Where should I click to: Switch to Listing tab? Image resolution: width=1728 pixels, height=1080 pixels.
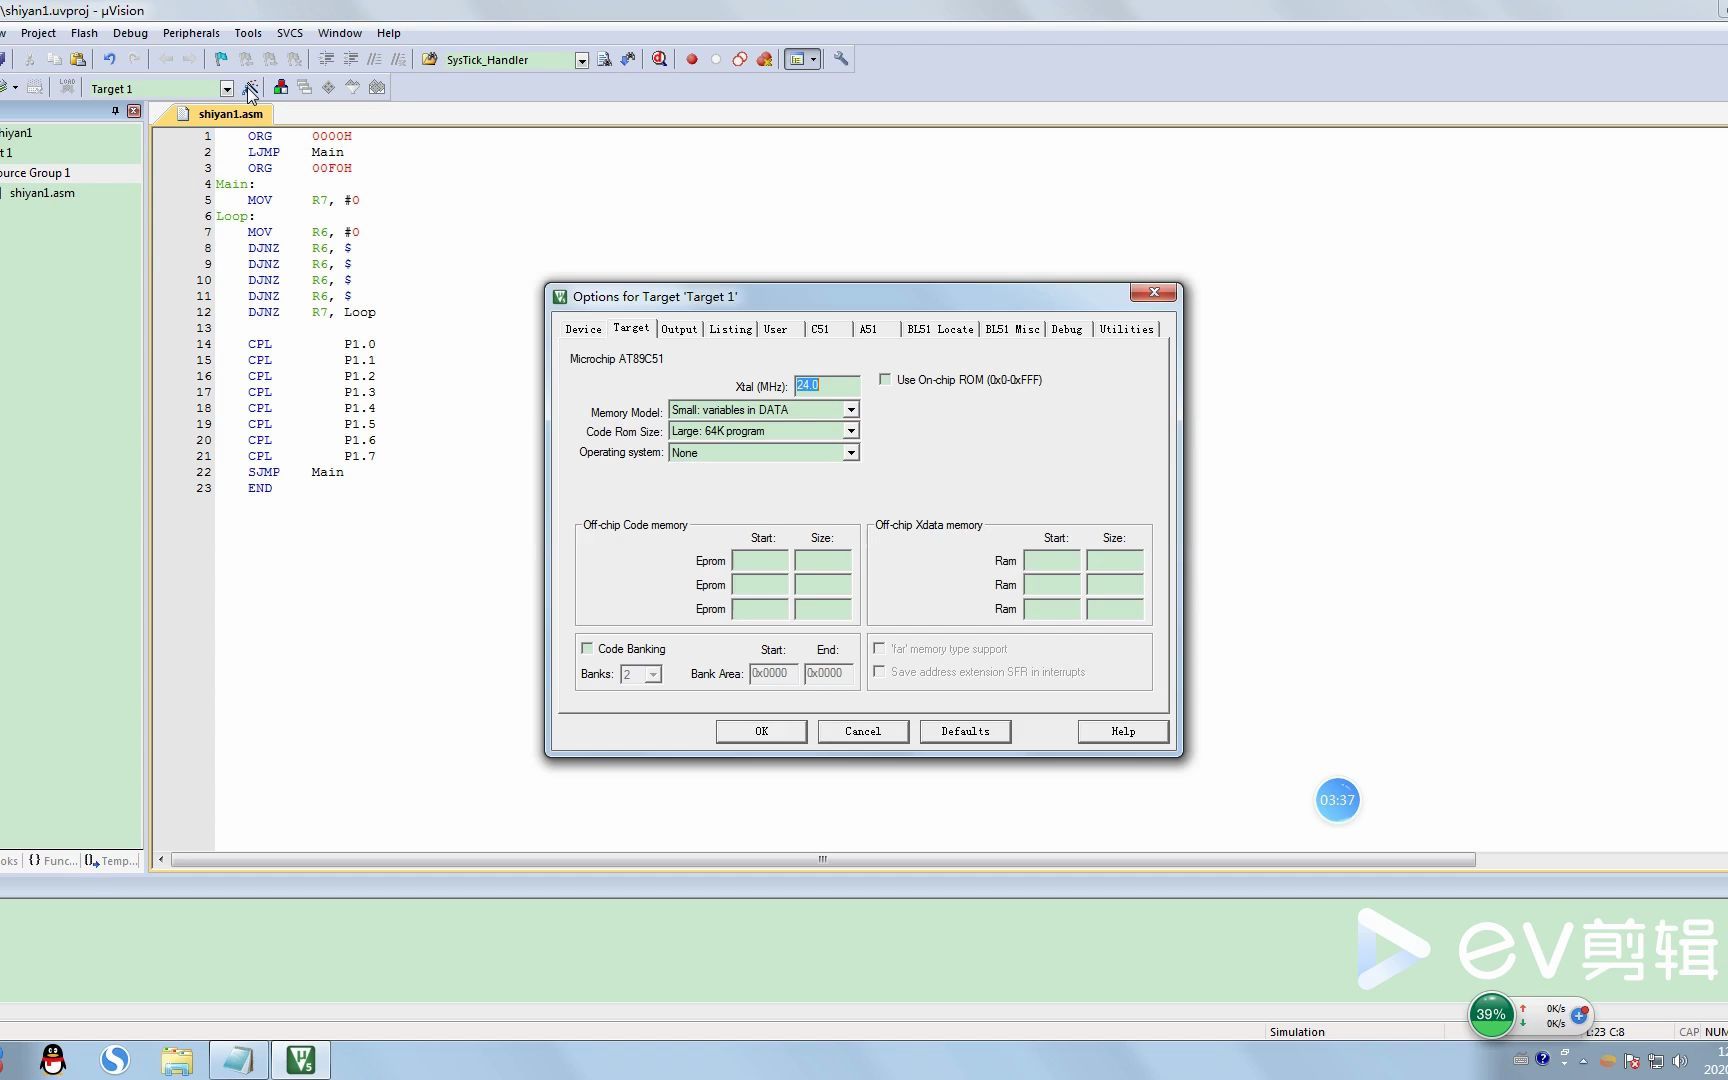point(730,329)
